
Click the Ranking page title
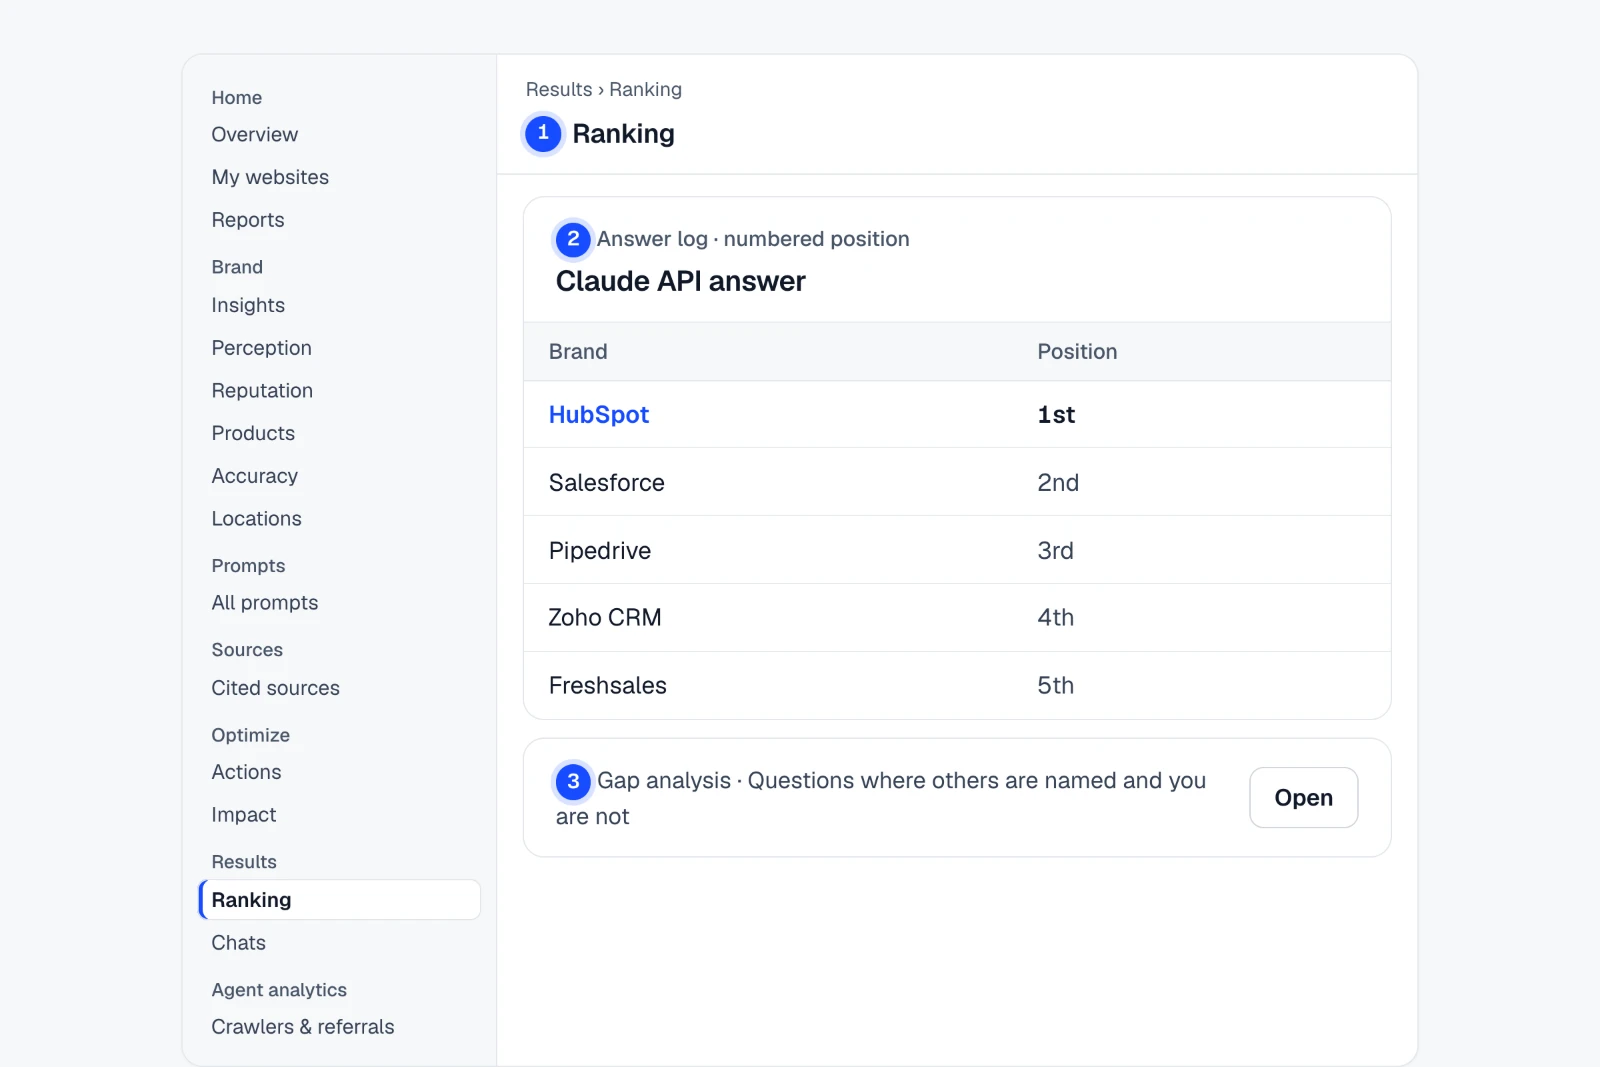[623, 134]
